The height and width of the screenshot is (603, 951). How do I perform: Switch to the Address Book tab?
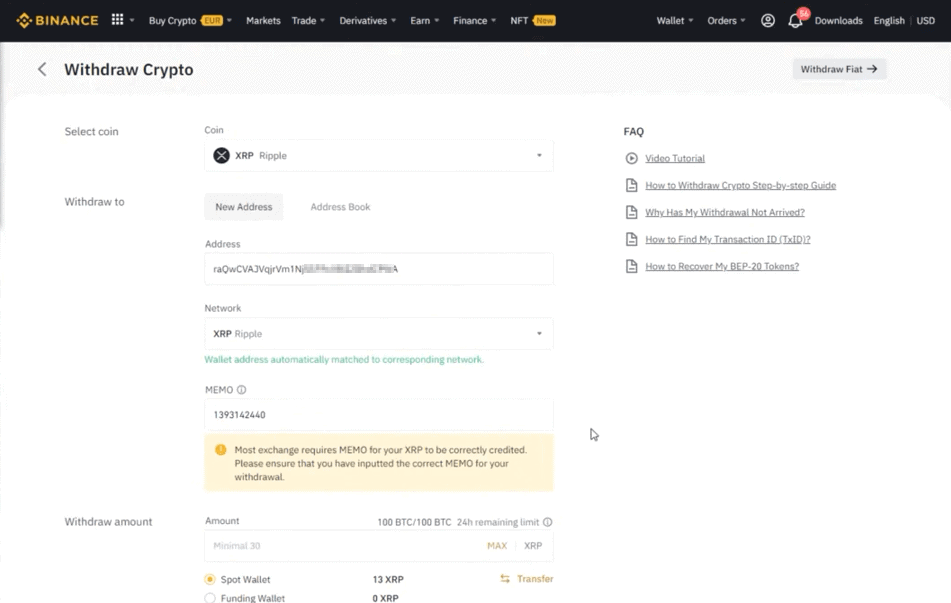coord(340,207)
